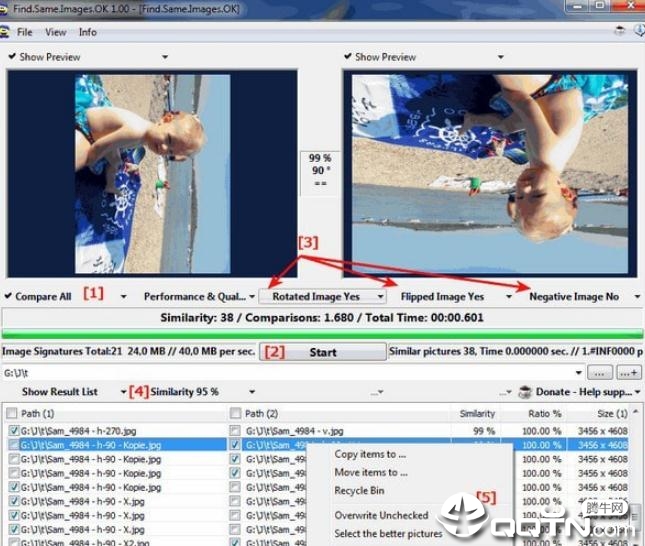
Task: Click the G:\J\t folder path field
Action: point(290,372)
